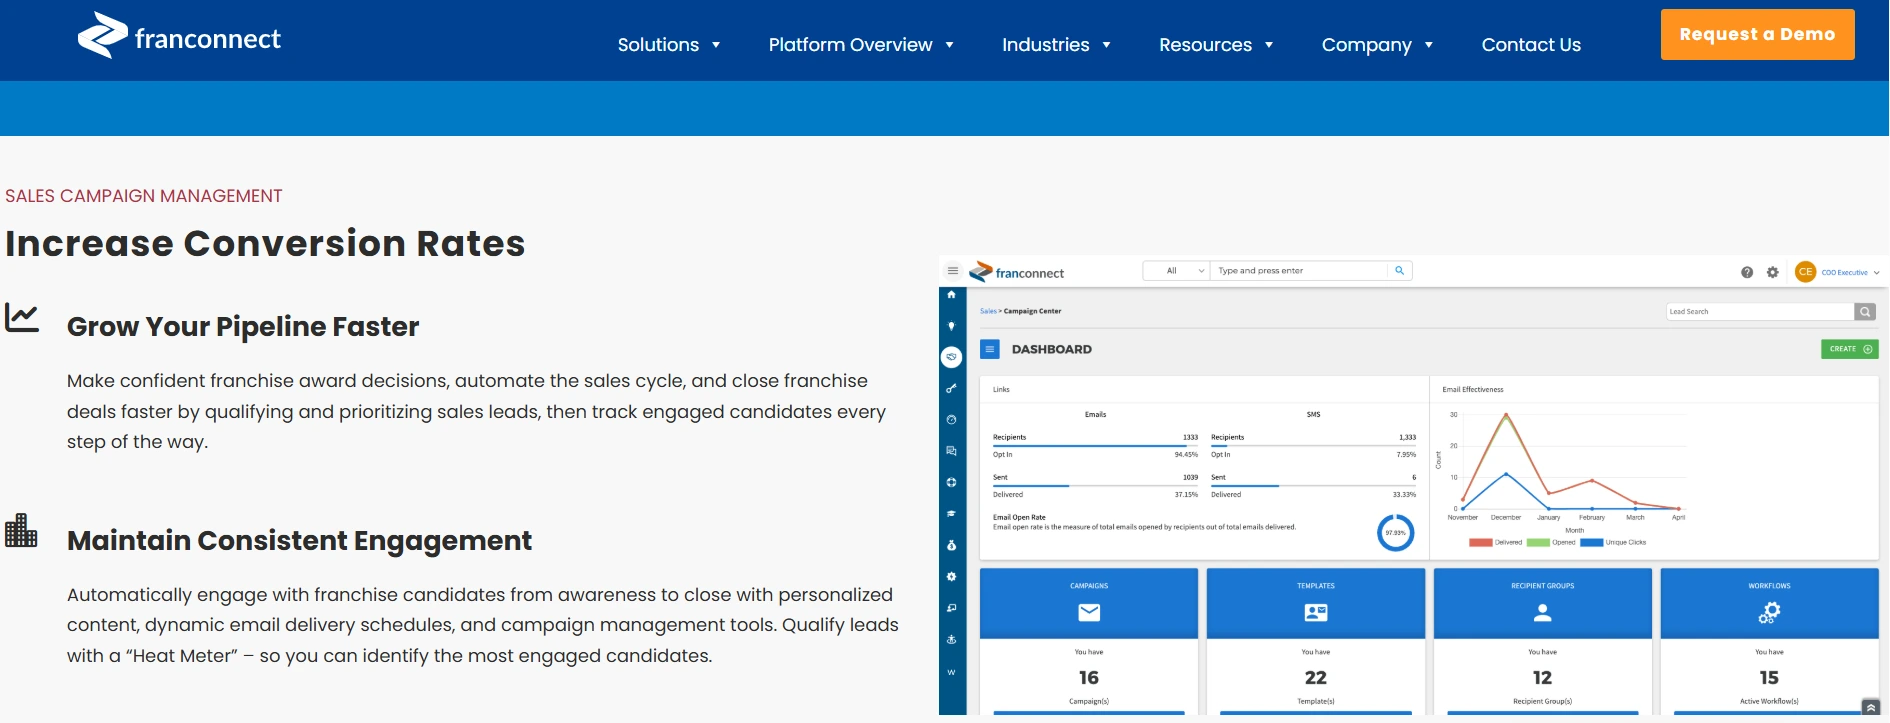Viewport: 1890px width, 723px height.
Task: Select the gauge icon in dashboard sidebar
Action: click(951, 420)
